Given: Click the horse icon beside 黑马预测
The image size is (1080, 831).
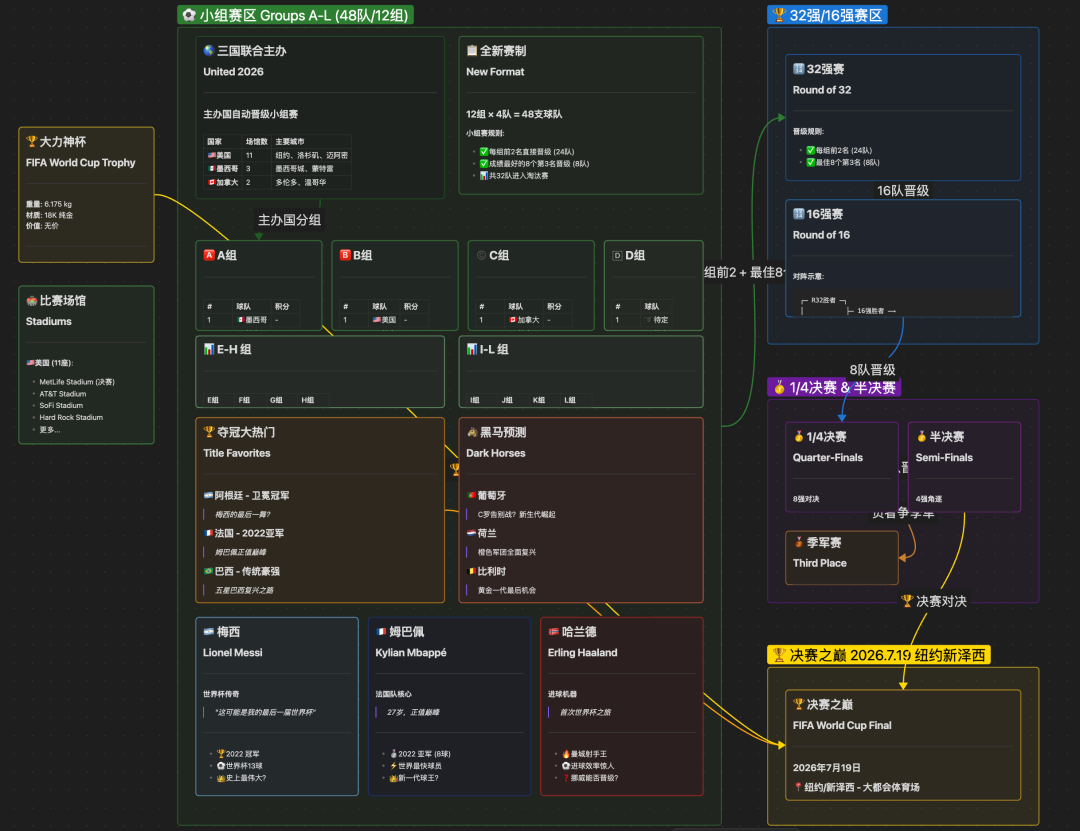Looking at the screenshot, I should [472, 432].
